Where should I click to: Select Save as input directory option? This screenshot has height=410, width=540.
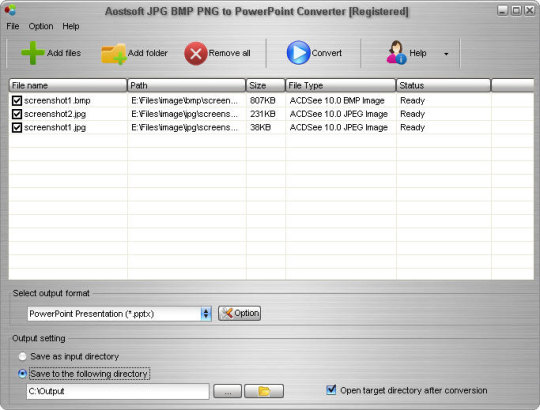[22, 356]
